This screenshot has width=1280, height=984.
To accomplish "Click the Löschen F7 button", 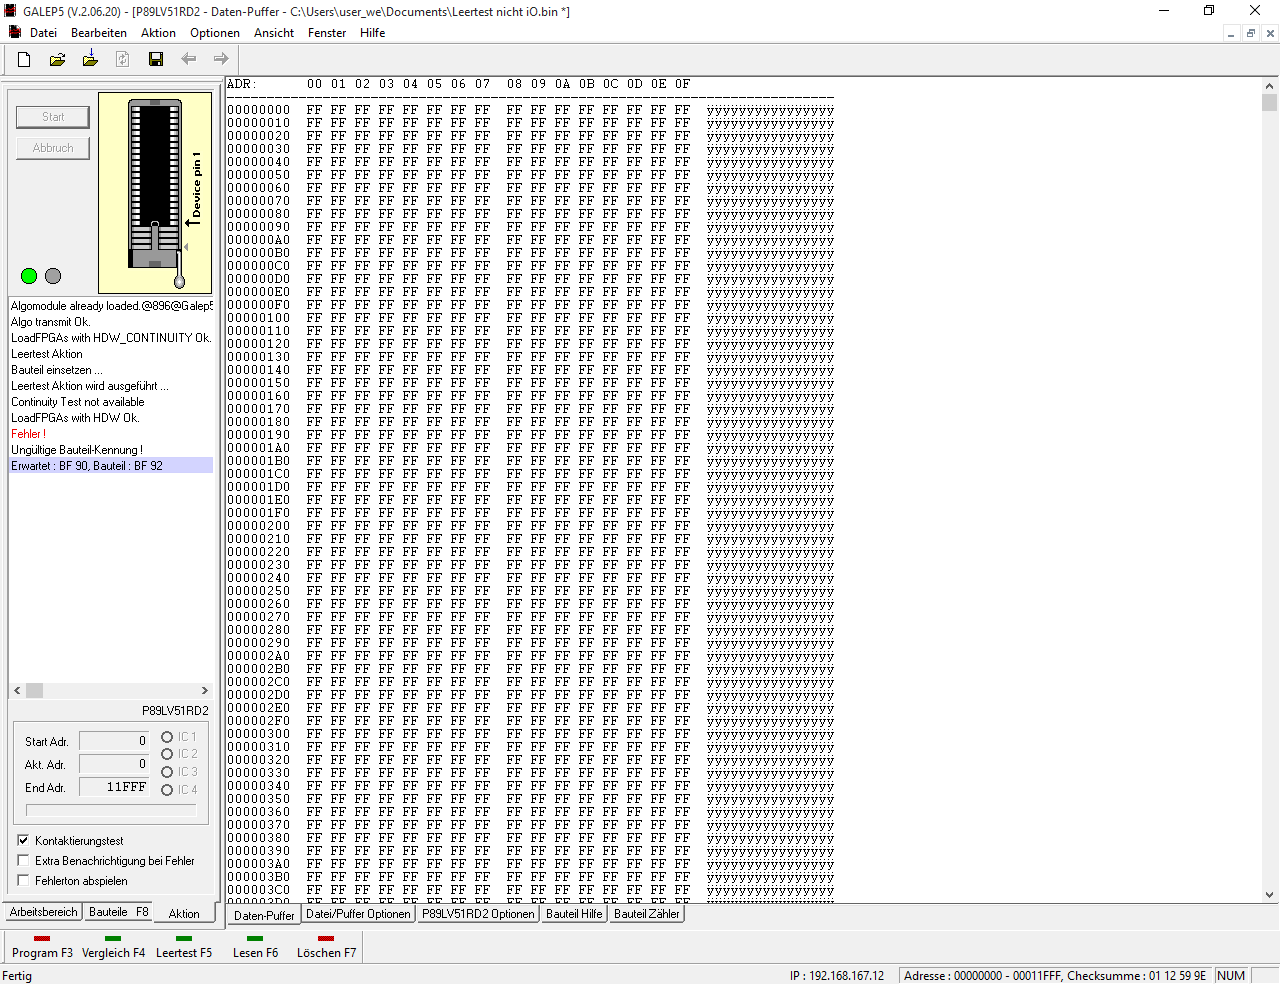I will (326, 948).
